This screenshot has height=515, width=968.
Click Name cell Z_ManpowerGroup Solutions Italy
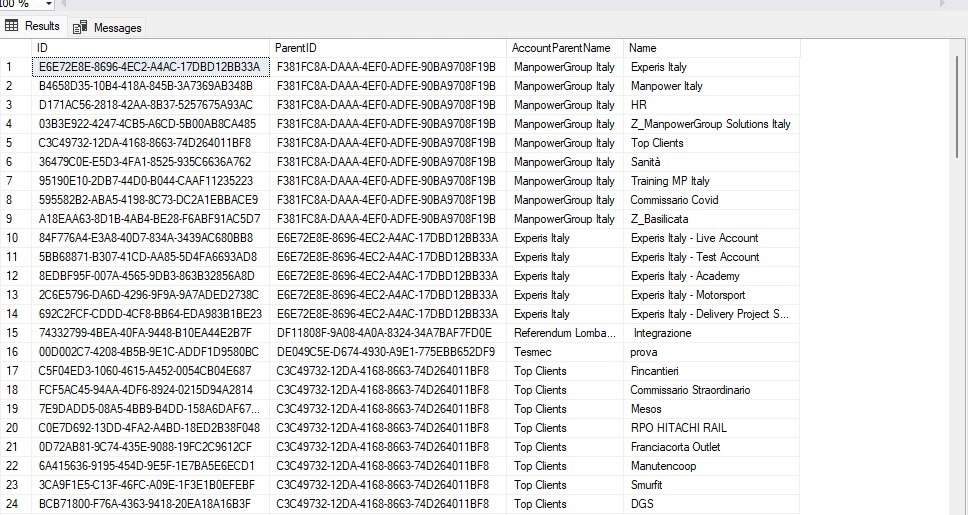(x=712, y=124)
